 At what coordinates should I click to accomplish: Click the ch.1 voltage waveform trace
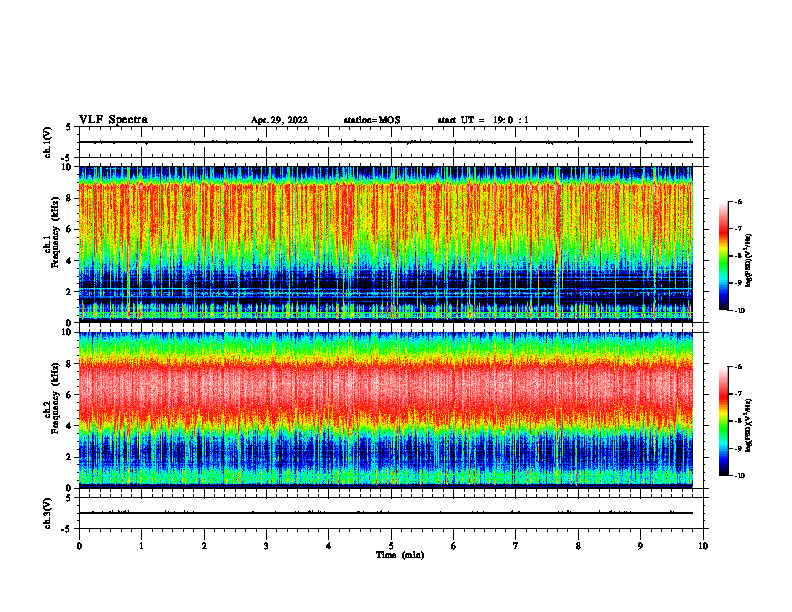386,142
